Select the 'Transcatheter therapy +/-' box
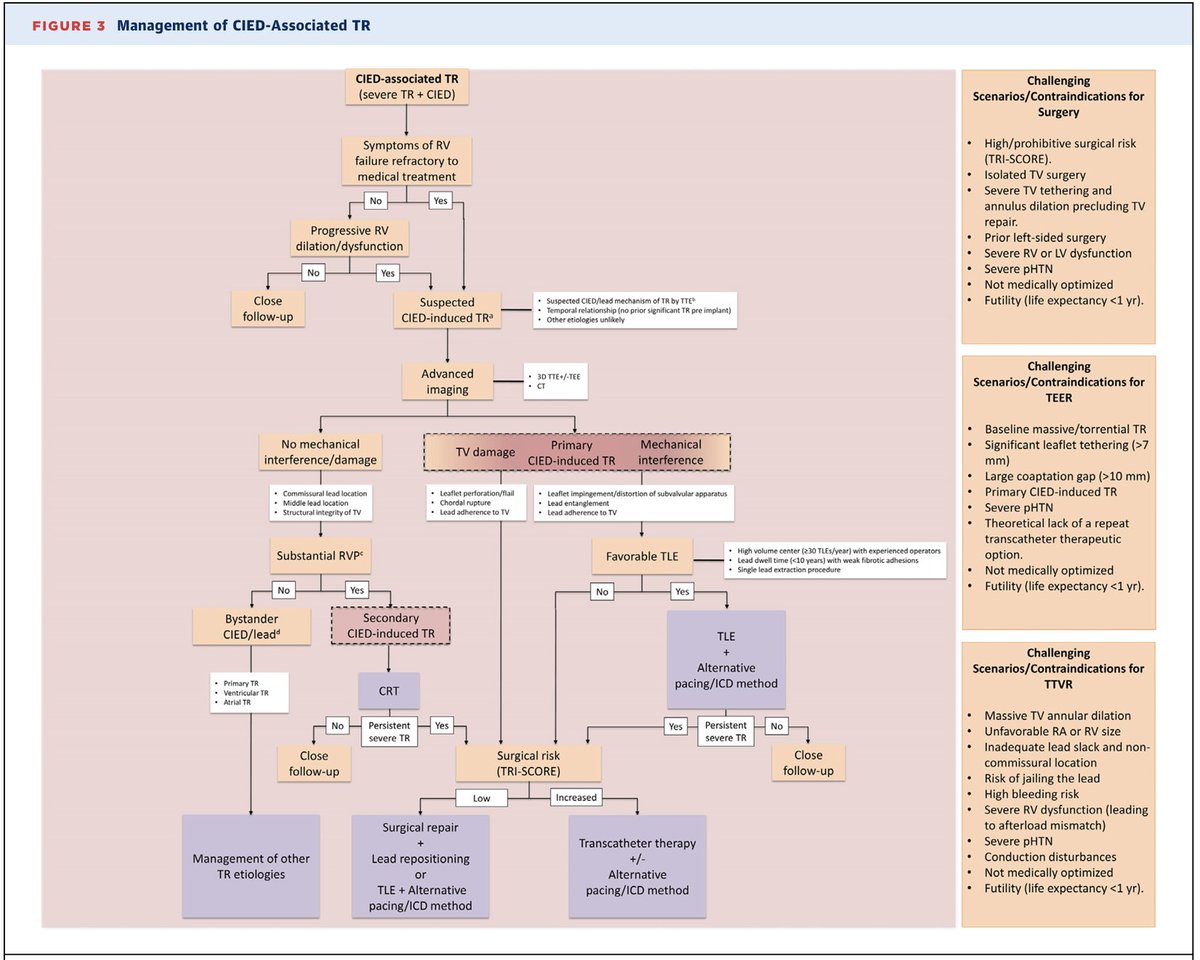 (637, 866)
